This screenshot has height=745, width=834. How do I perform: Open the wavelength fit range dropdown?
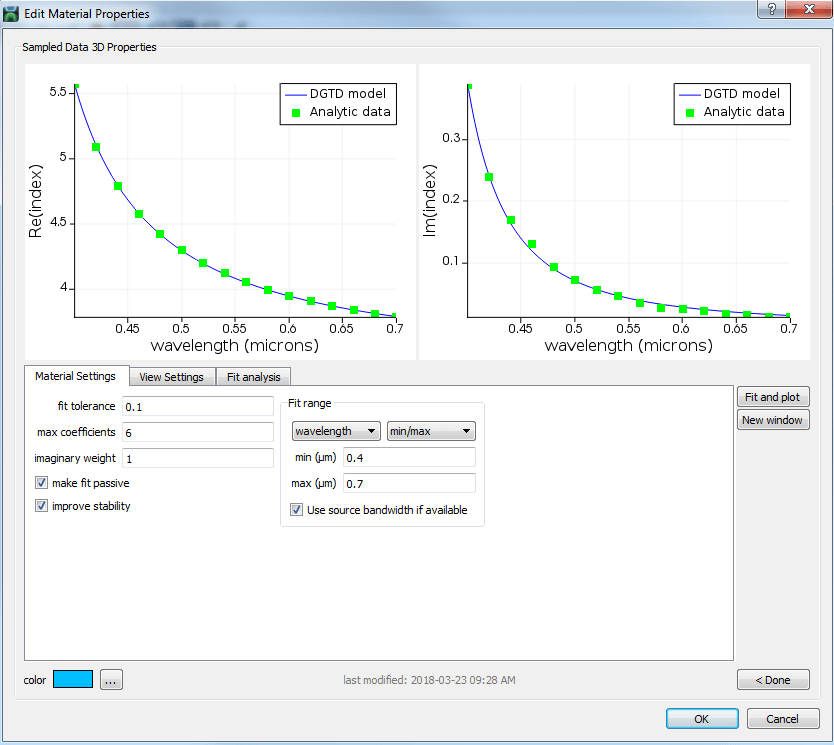coord(335,430)
